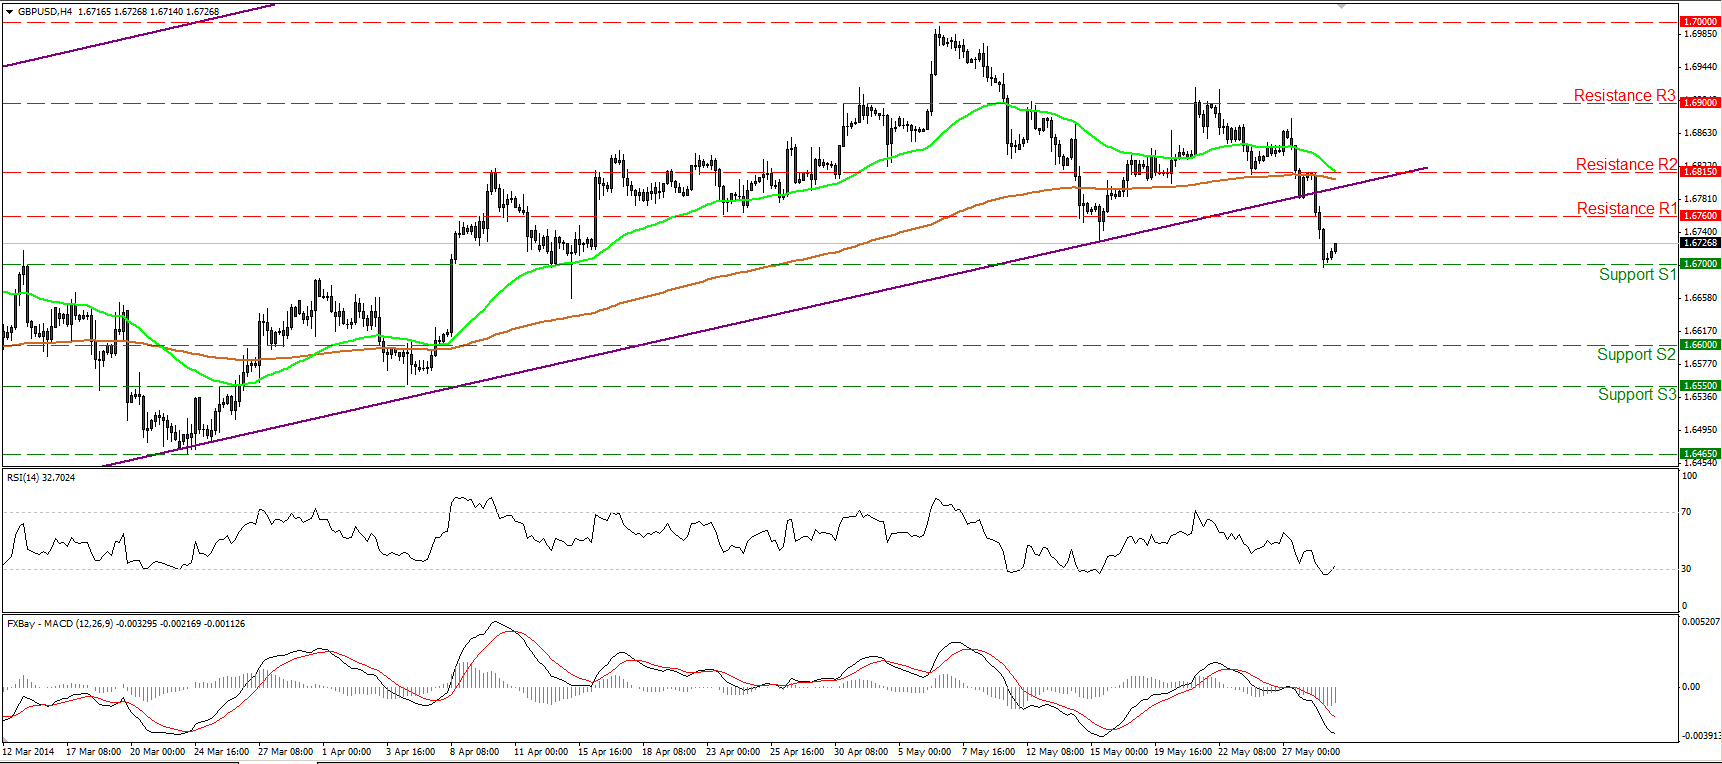The width and height of the screenshot is (1722, 764).
Task: Select the Support S3 label
Action: click(1637, 394)
